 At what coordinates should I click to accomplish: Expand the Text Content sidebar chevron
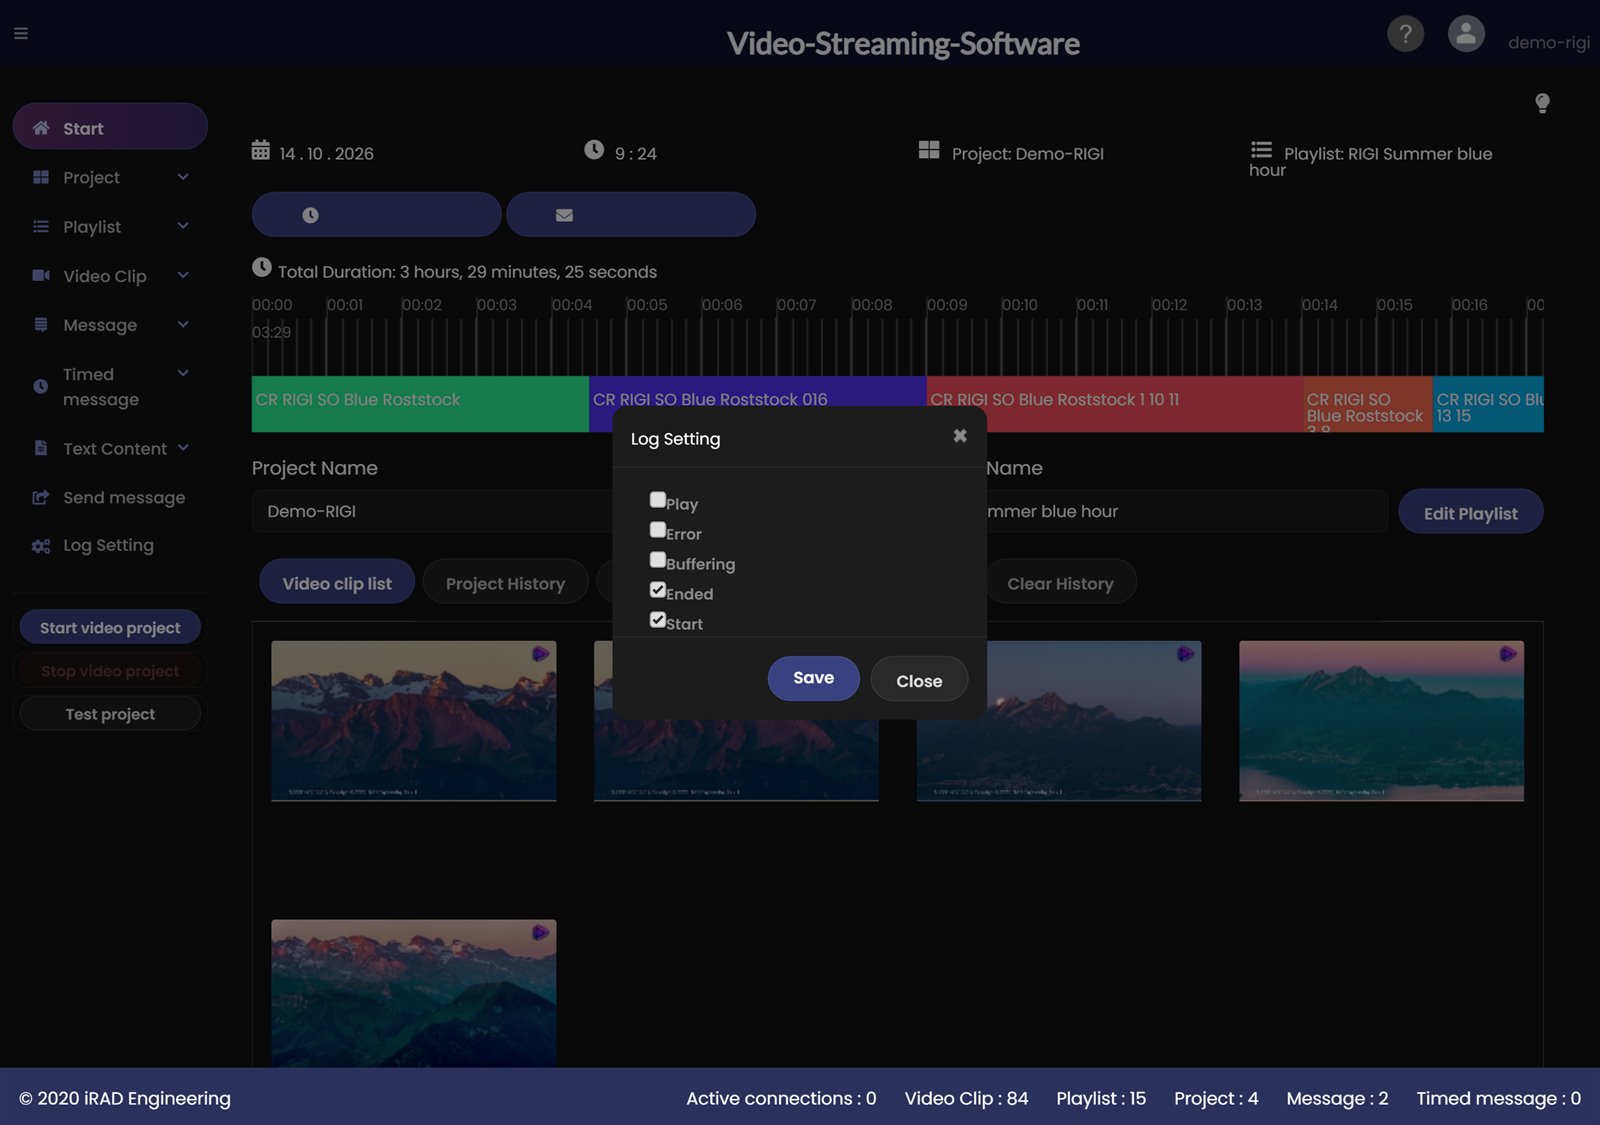click(x=183, y=448)
